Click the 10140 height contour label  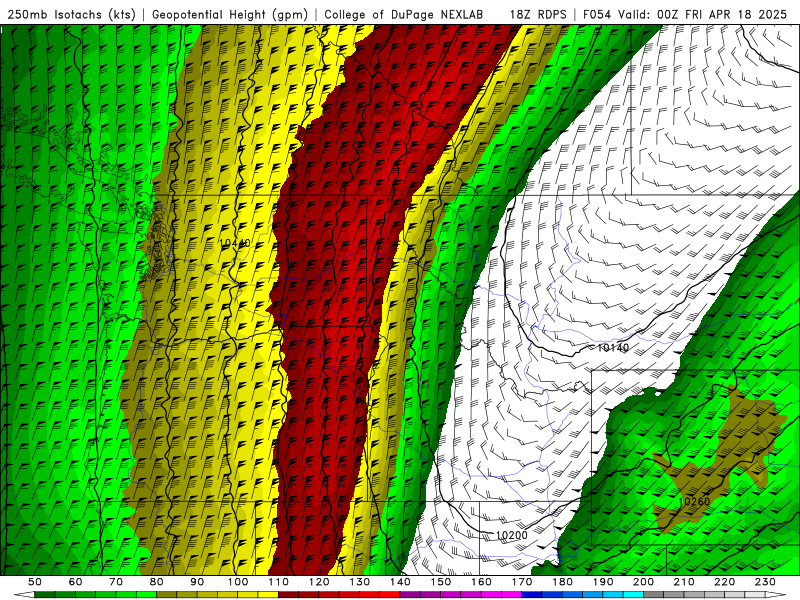coord(613,347)
